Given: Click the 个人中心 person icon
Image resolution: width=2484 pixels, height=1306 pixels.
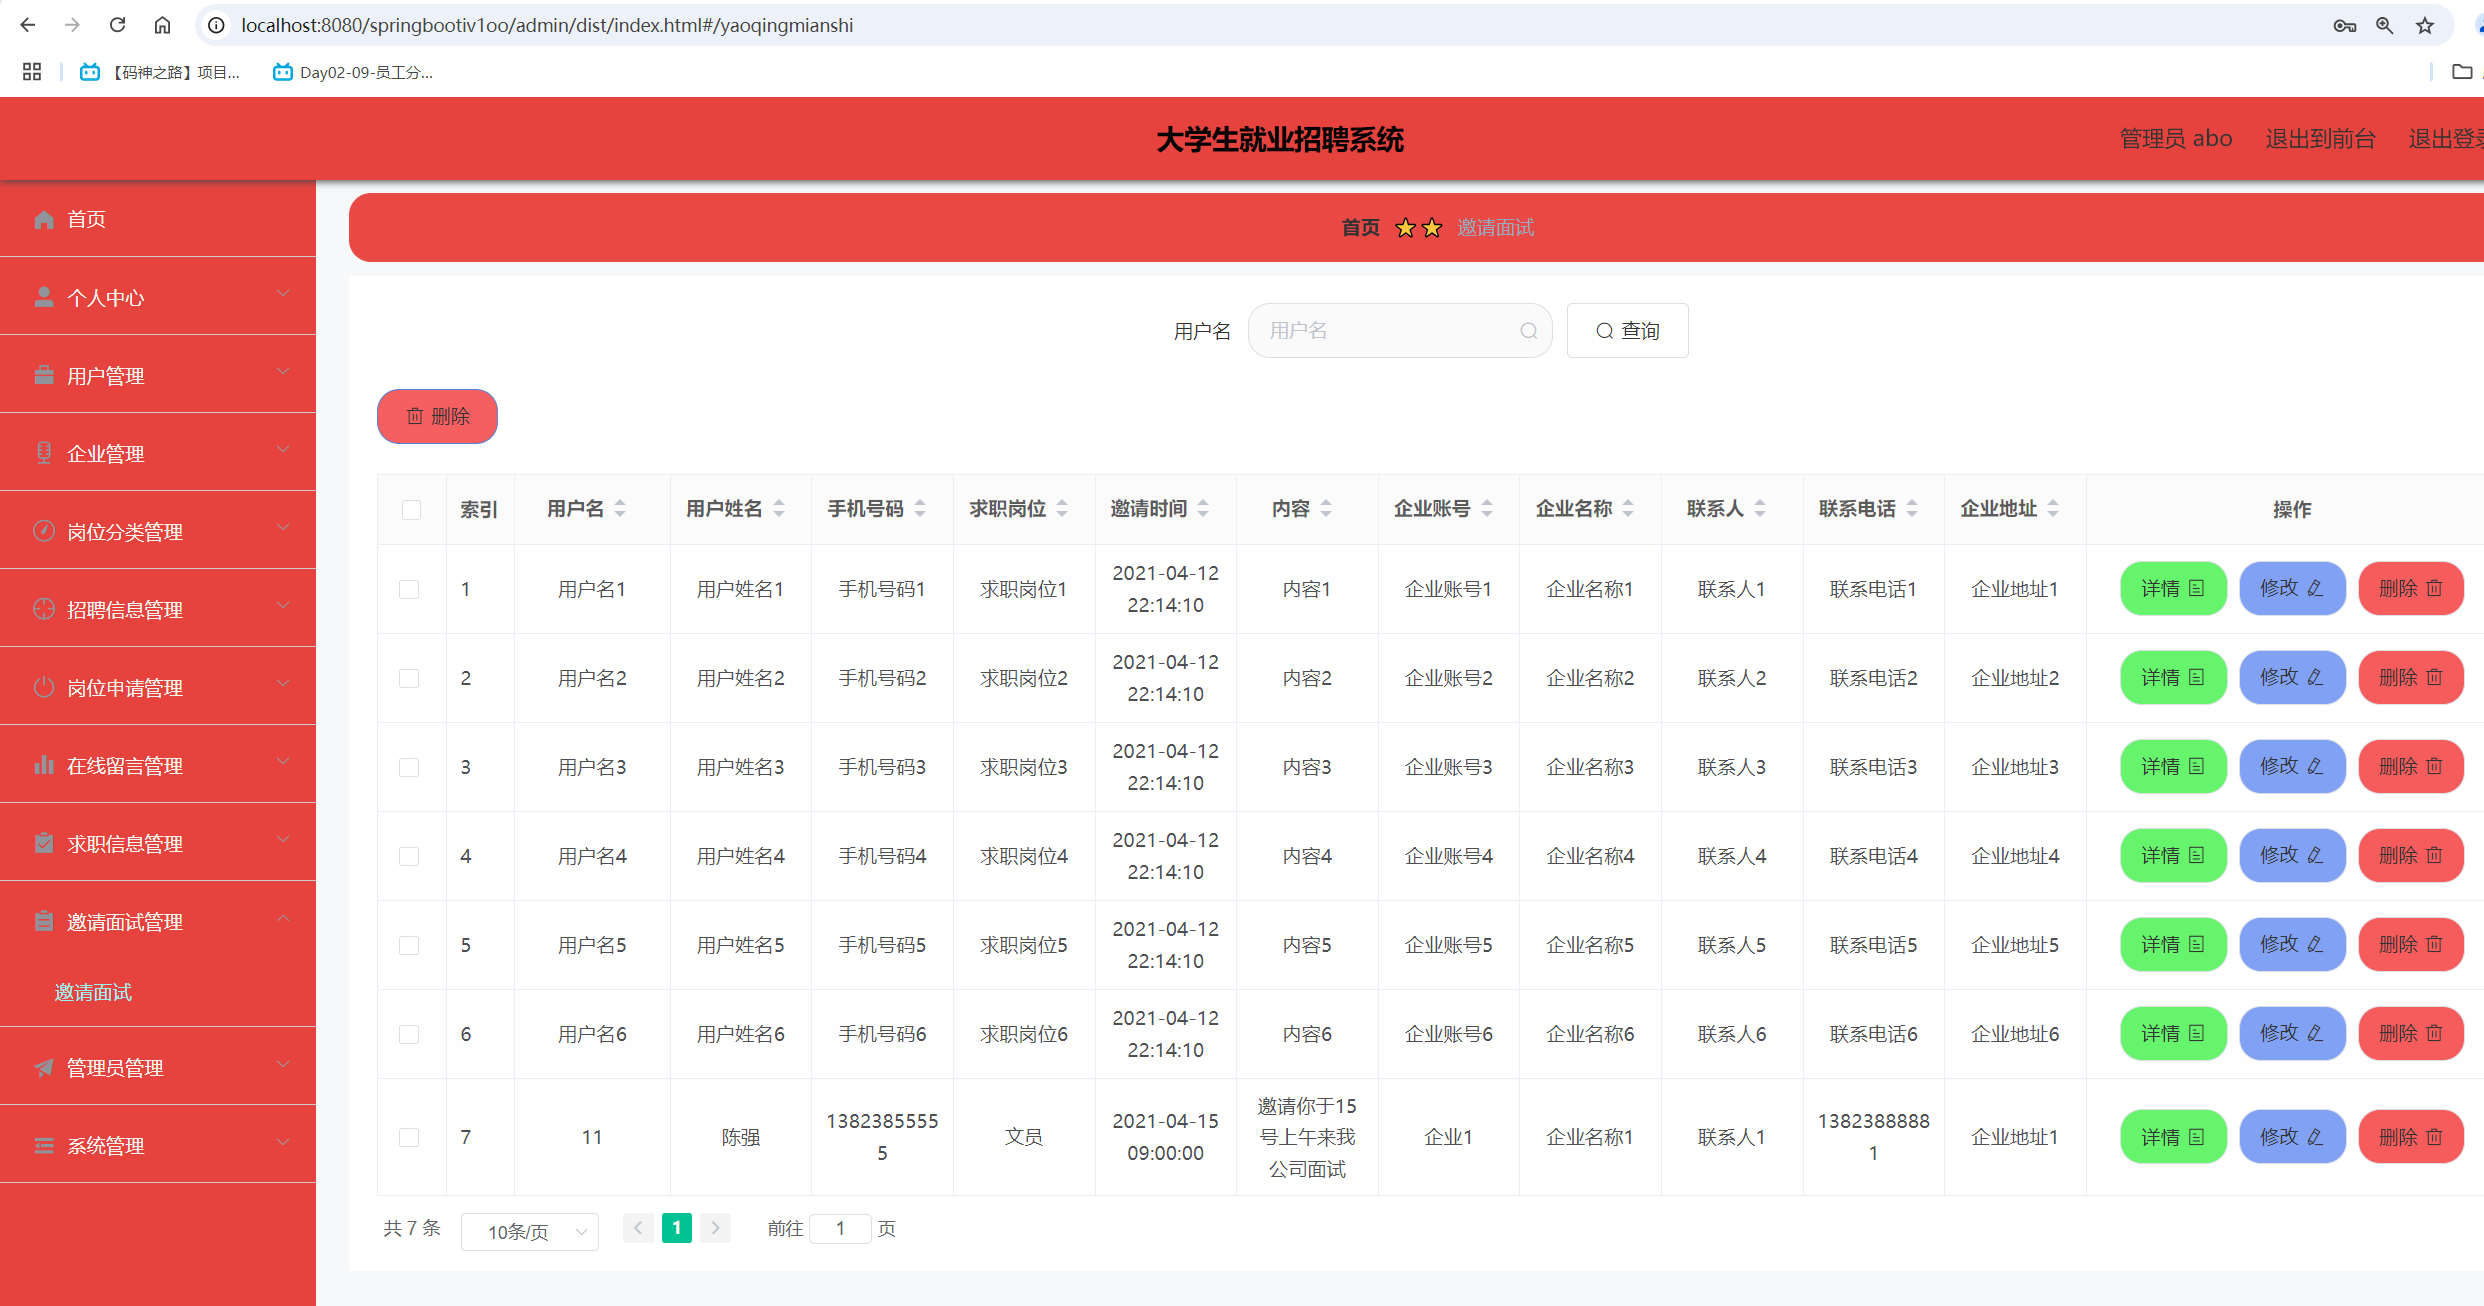Looking at the screenshot, I should (44, 295).
